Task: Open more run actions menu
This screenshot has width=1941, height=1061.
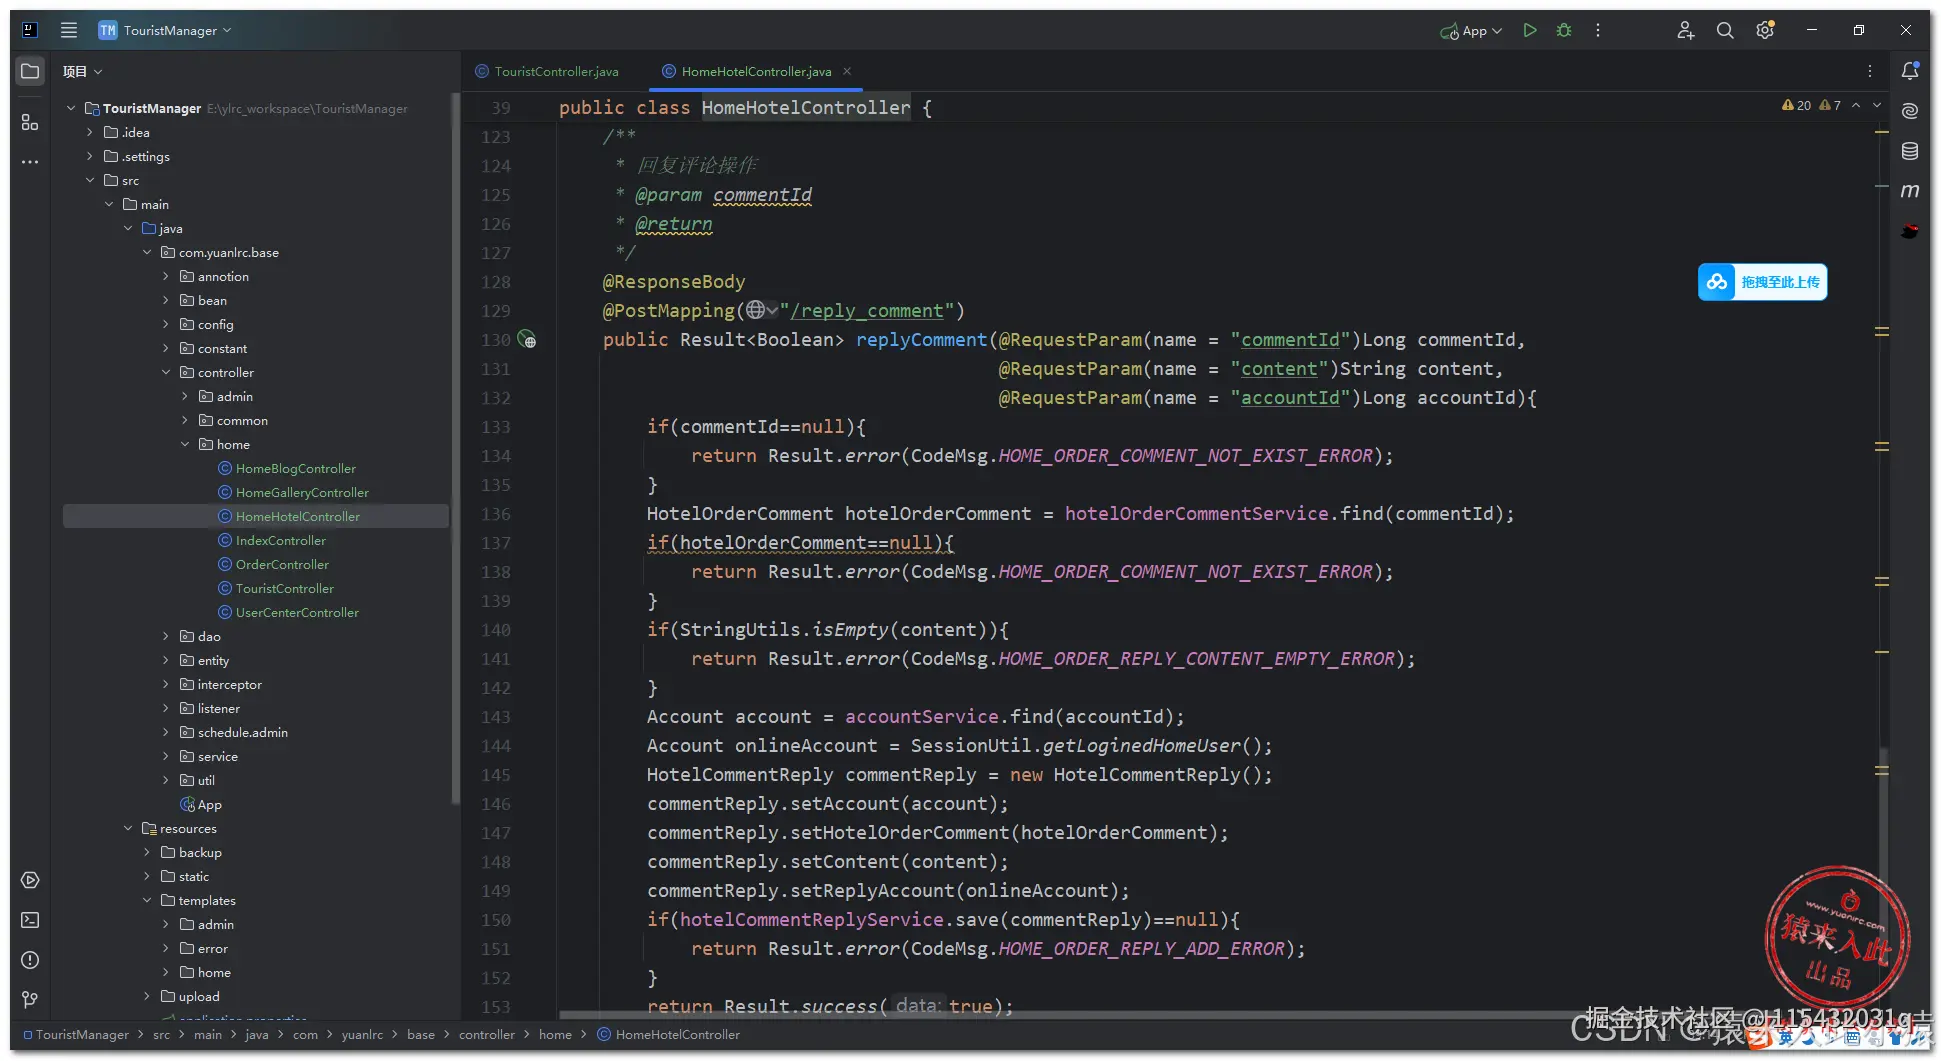Action: pyautogui.click(x=1598, y=30)
